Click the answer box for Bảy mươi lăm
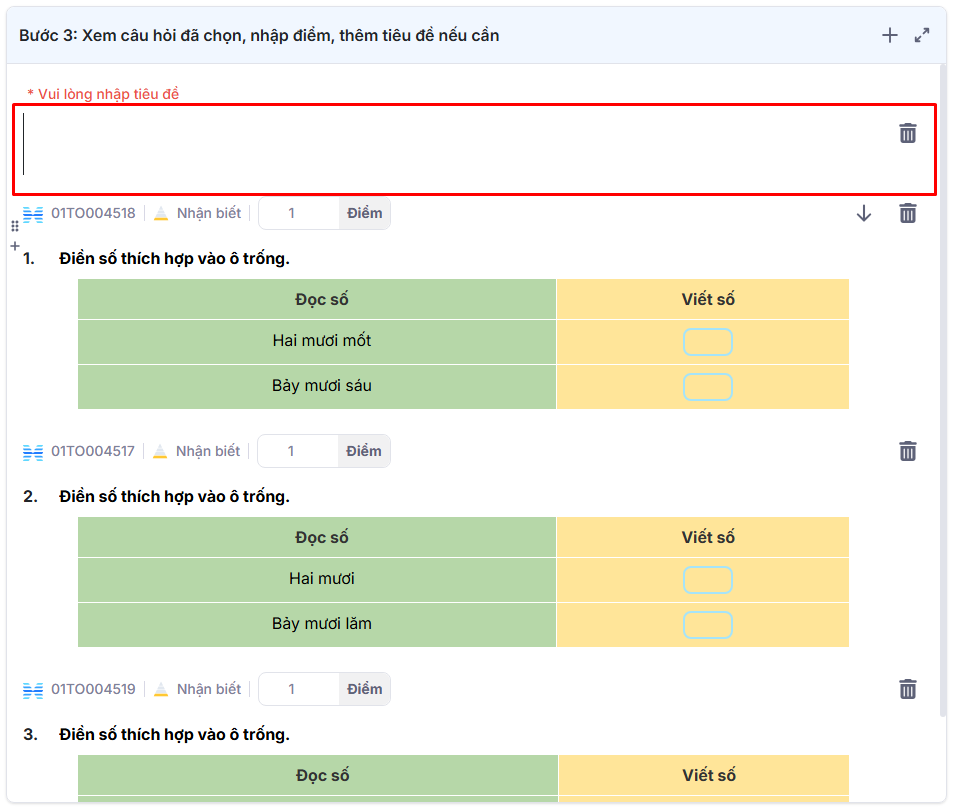 click(x=707, y=624)
